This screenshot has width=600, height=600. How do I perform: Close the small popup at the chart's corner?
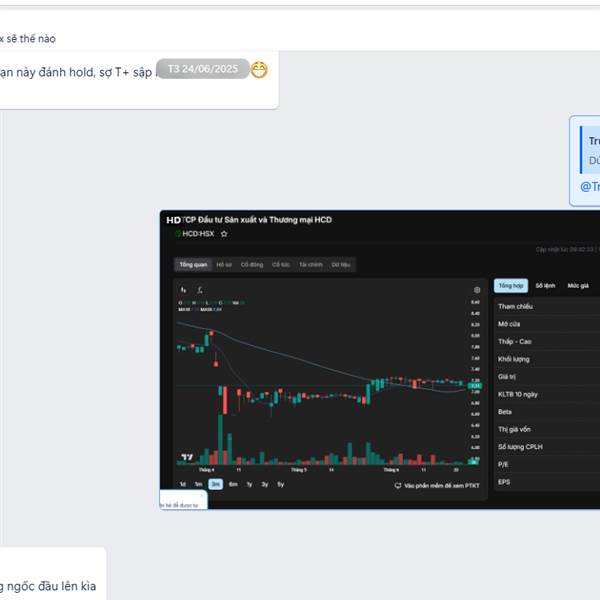pyautogui.click(x=202, y=496)
